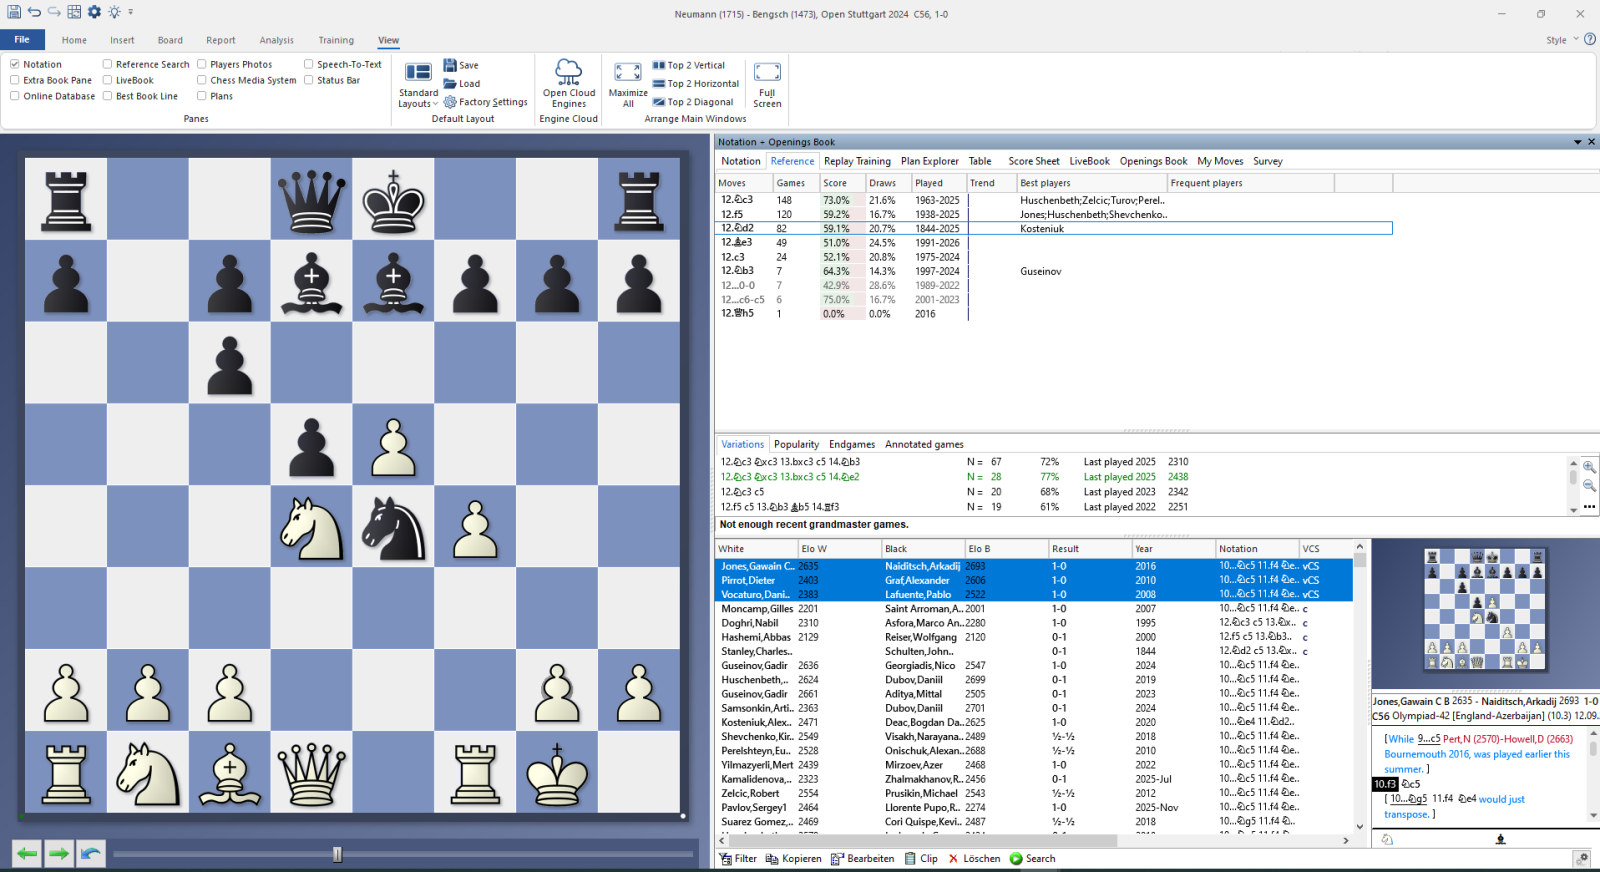Click the Maximize All windows icon
The height and width of the screenshot is (872, 1600).
point(628,73)
